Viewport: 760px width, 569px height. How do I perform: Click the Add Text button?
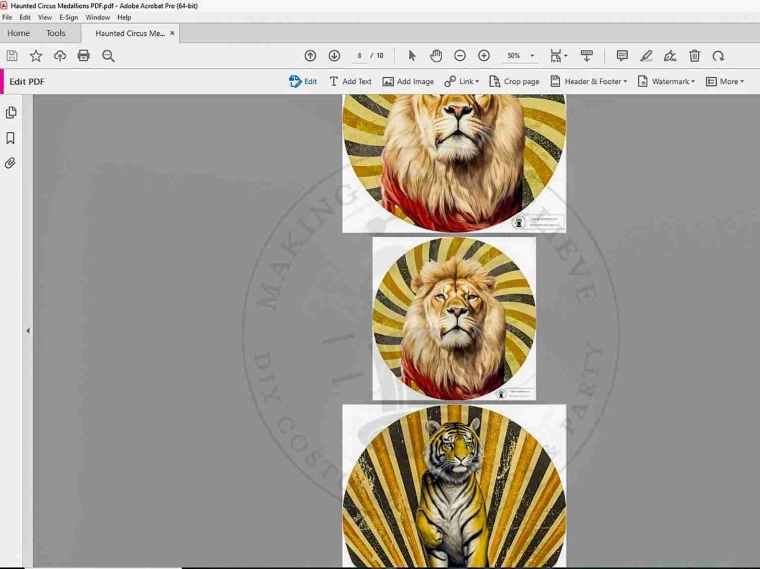[x=350, y=82]
